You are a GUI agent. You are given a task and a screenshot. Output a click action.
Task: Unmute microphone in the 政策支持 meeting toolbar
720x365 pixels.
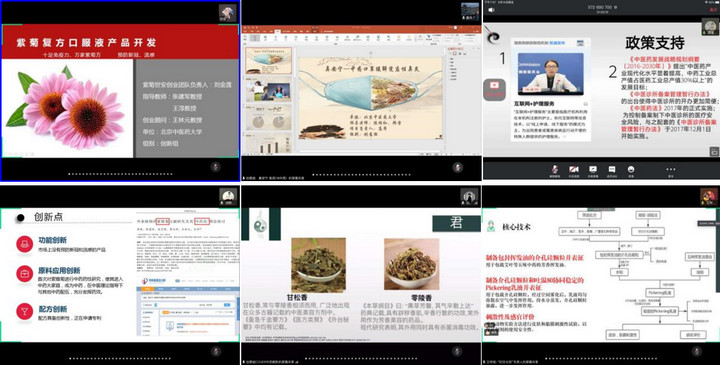coord(555,170)
